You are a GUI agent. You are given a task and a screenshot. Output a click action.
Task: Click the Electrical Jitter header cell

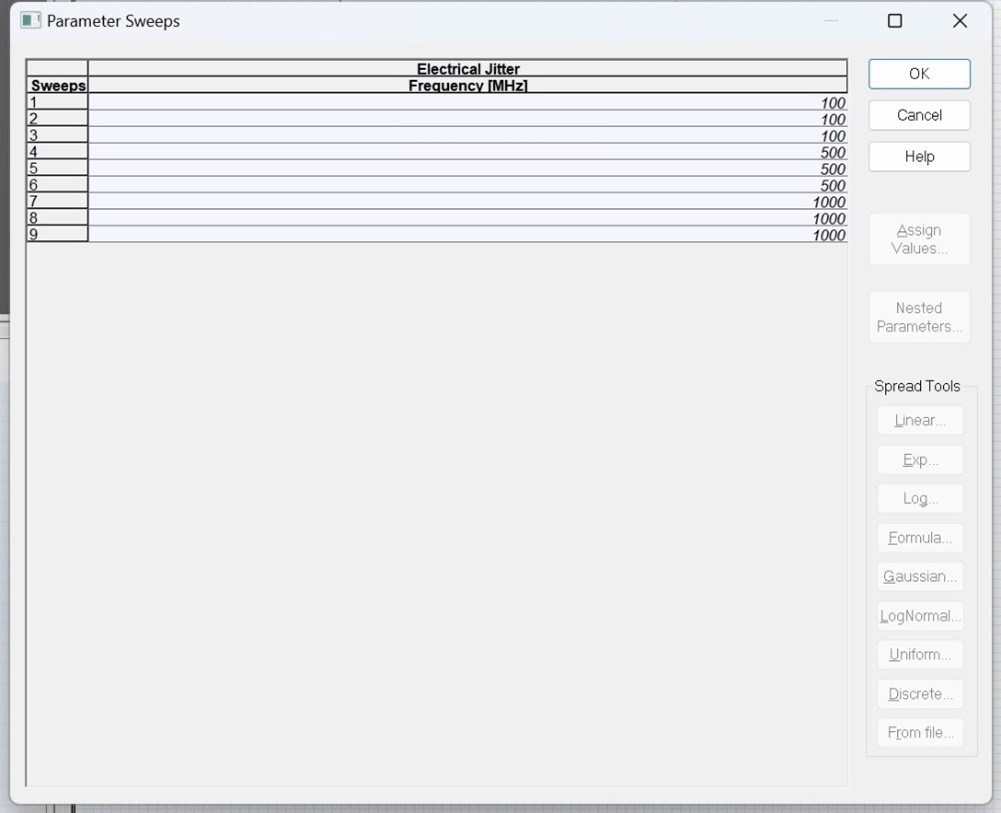[x=467, y=69]
